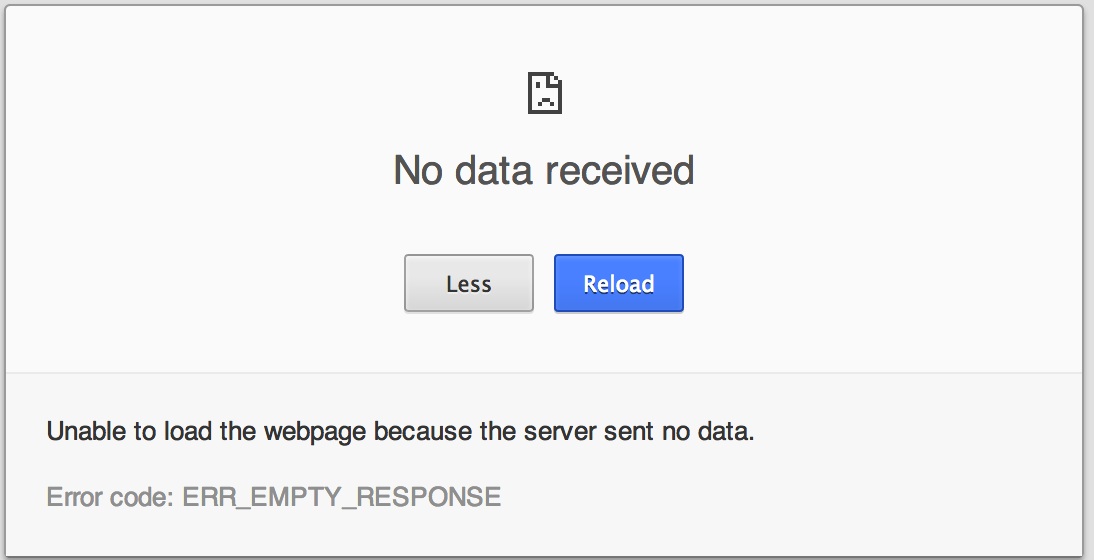This screenshot has height=560, width=1094.
Task: Click the word 'Unable' starting the description
Action: 87,432
